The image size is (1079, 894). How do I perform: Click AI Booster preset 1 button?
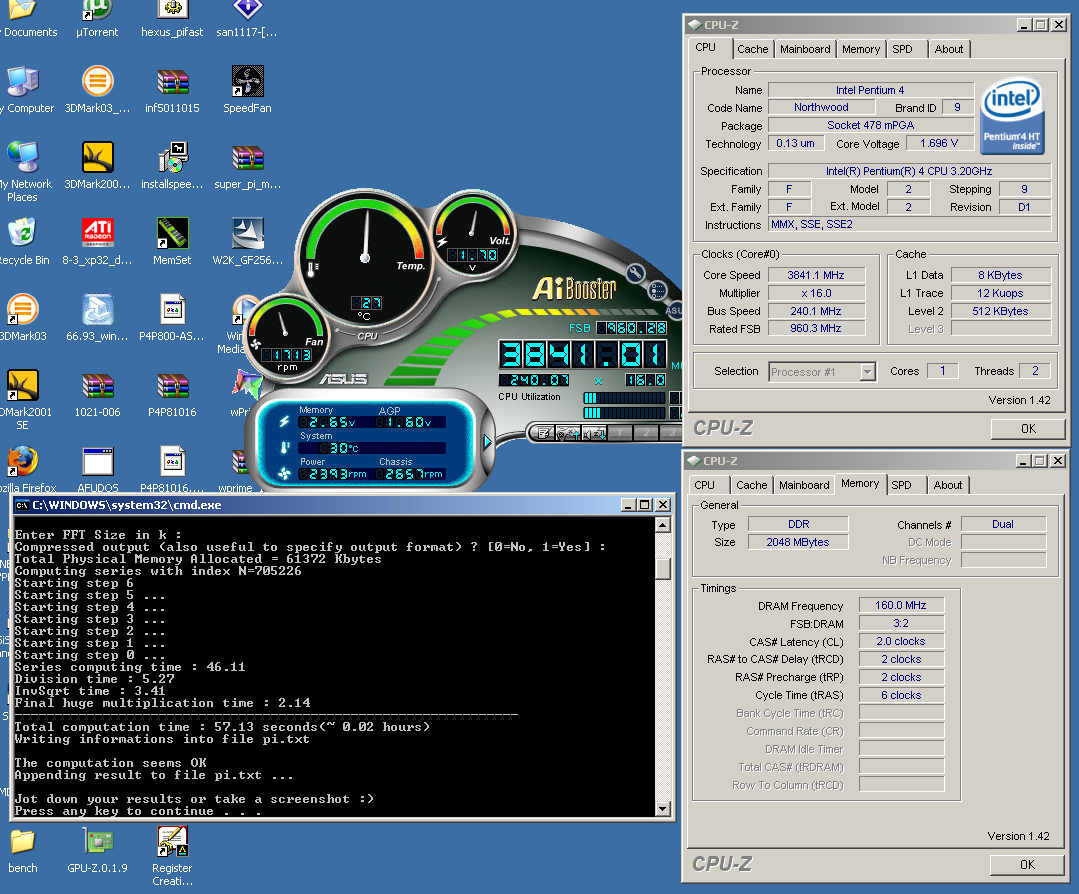(619, 433)
